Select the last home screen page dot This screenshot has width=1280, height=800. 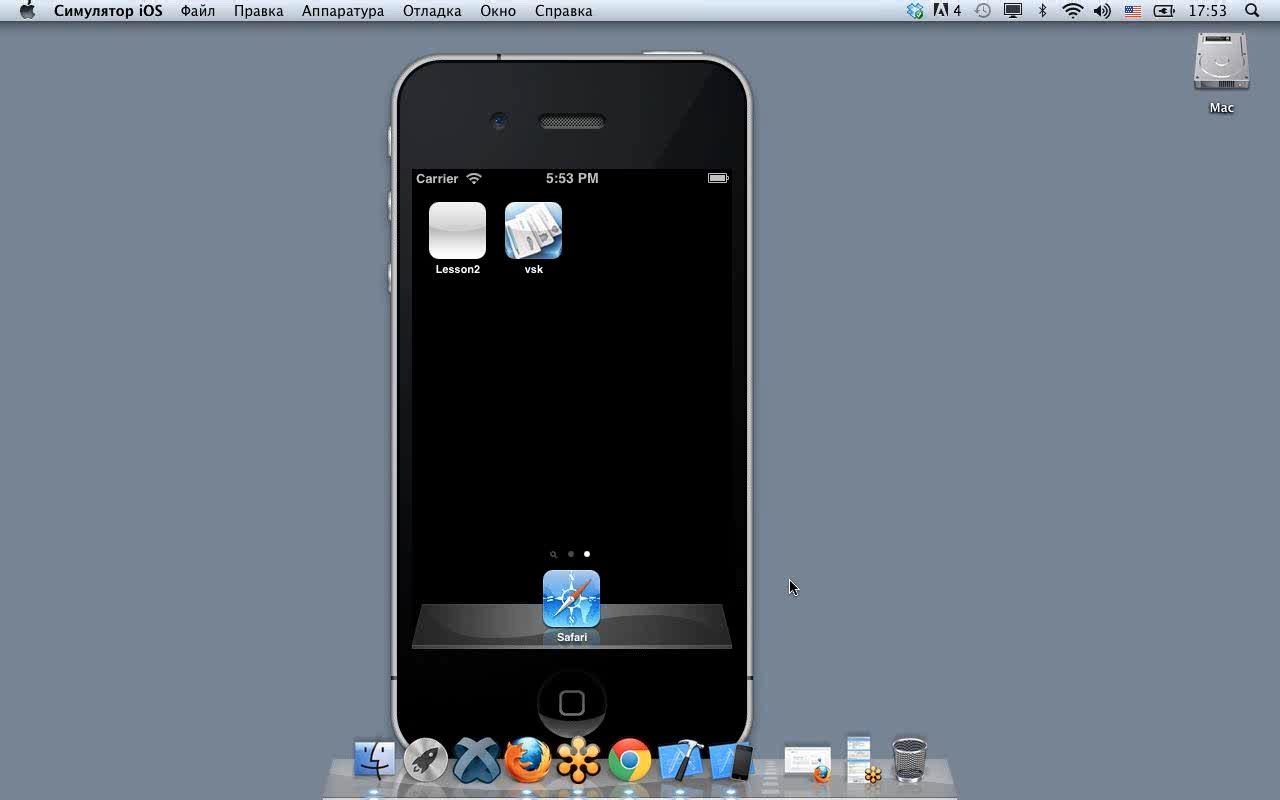tap(587, 554)
